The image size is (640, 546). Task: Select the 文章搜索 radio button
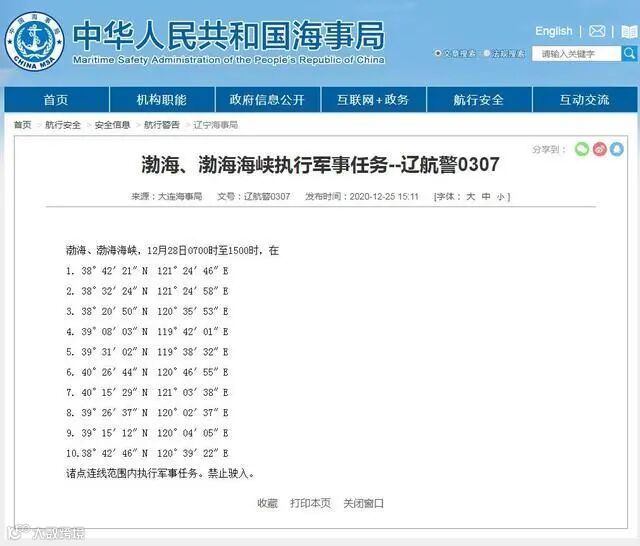coord(438,53)
